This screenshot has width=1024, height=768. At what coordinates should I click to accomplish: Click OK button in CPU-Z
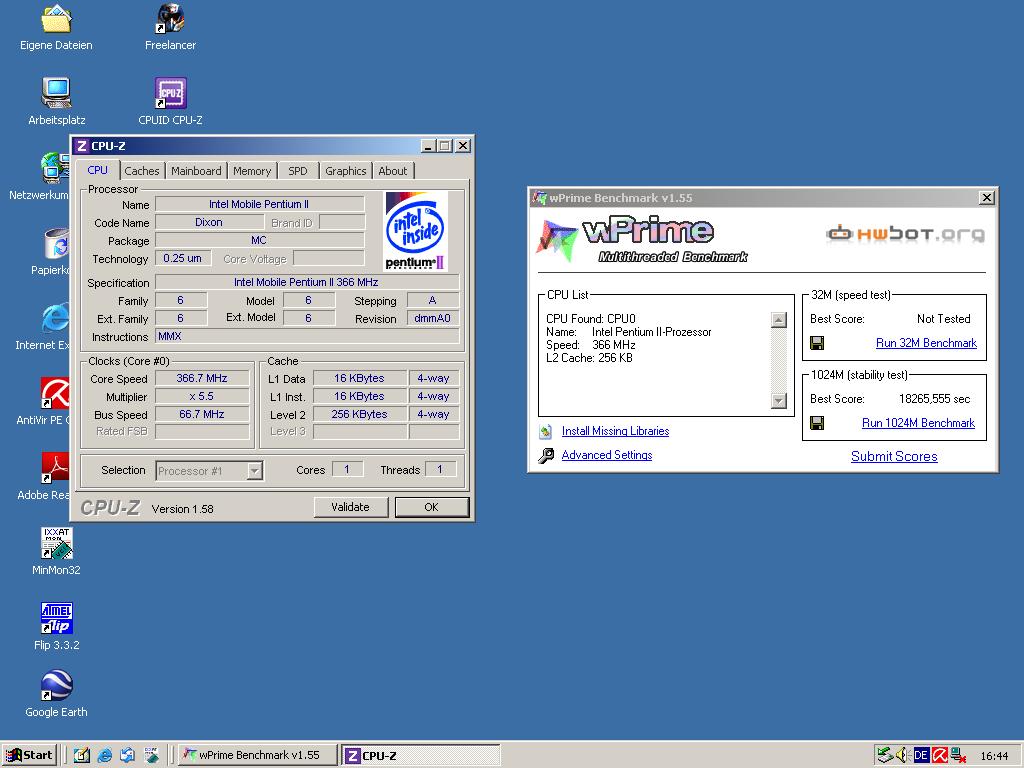432,507
